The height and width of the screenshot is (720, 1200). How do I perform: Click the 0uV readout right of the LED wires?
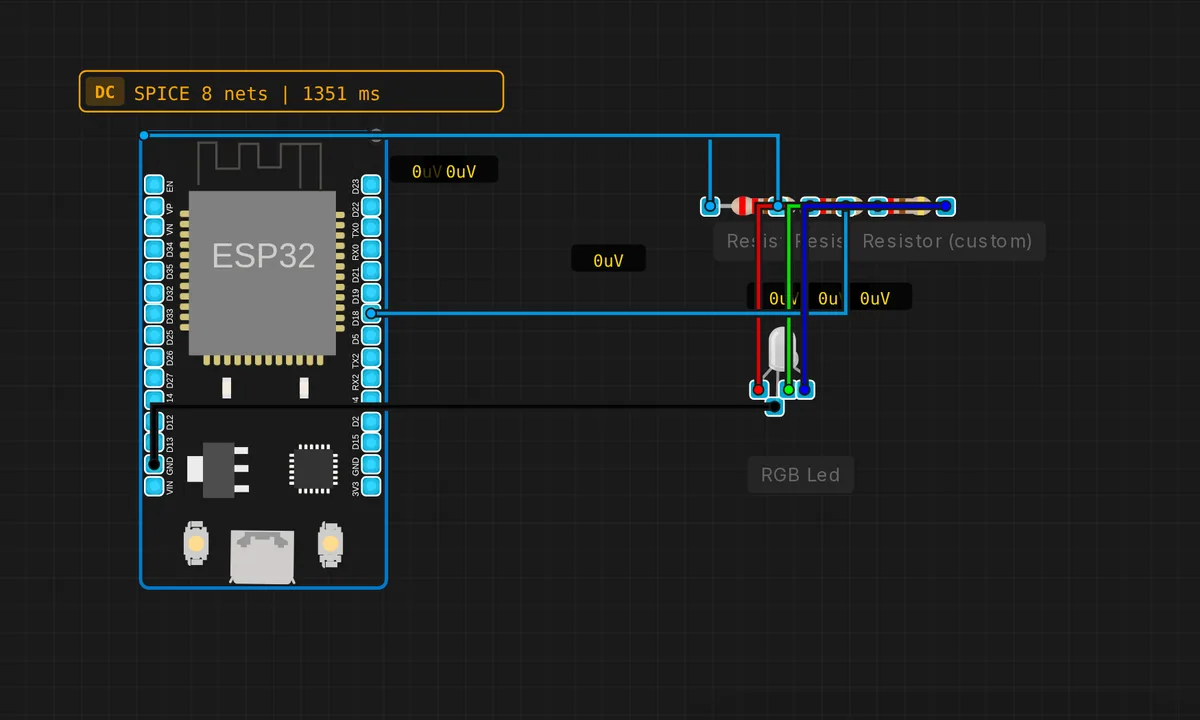[875, 298]
